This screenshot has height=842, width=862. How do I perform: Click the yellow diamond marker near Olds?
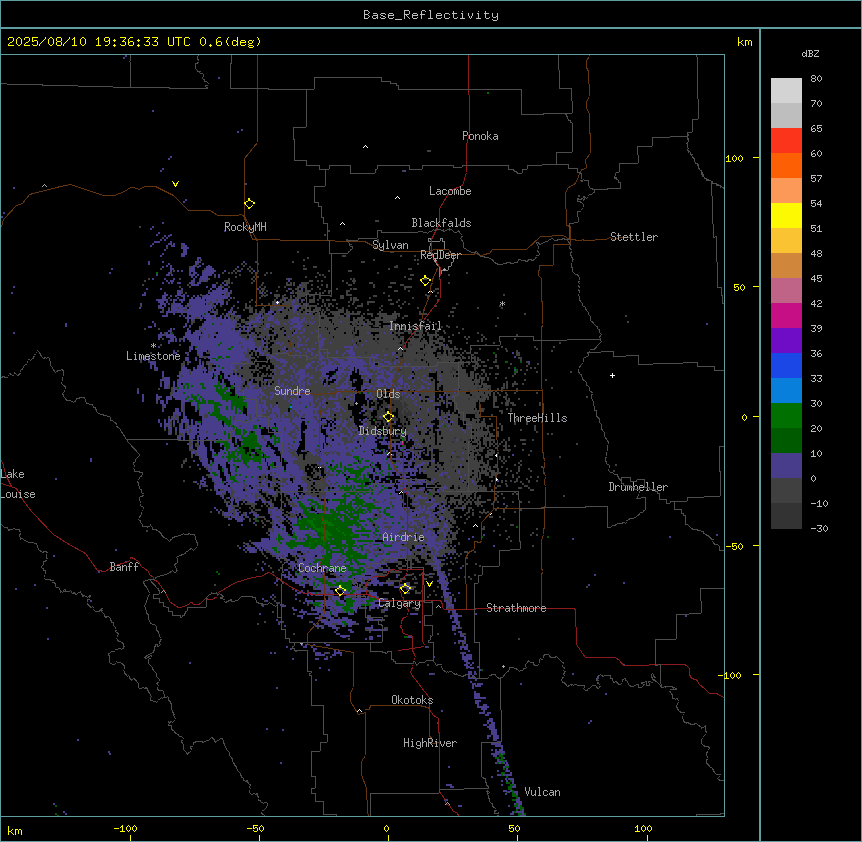(x=388, y=417)
